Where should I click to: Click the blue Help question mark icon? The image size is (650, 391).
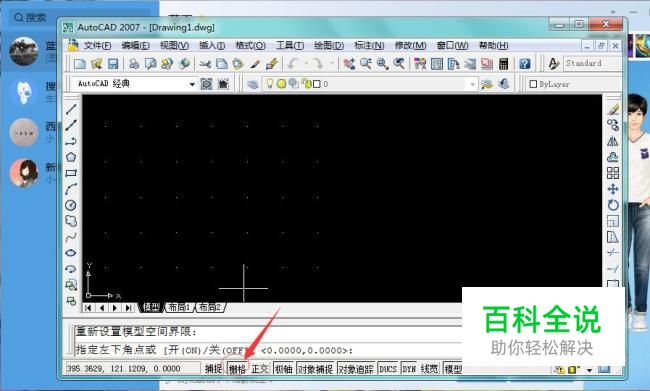click(524, 64)
